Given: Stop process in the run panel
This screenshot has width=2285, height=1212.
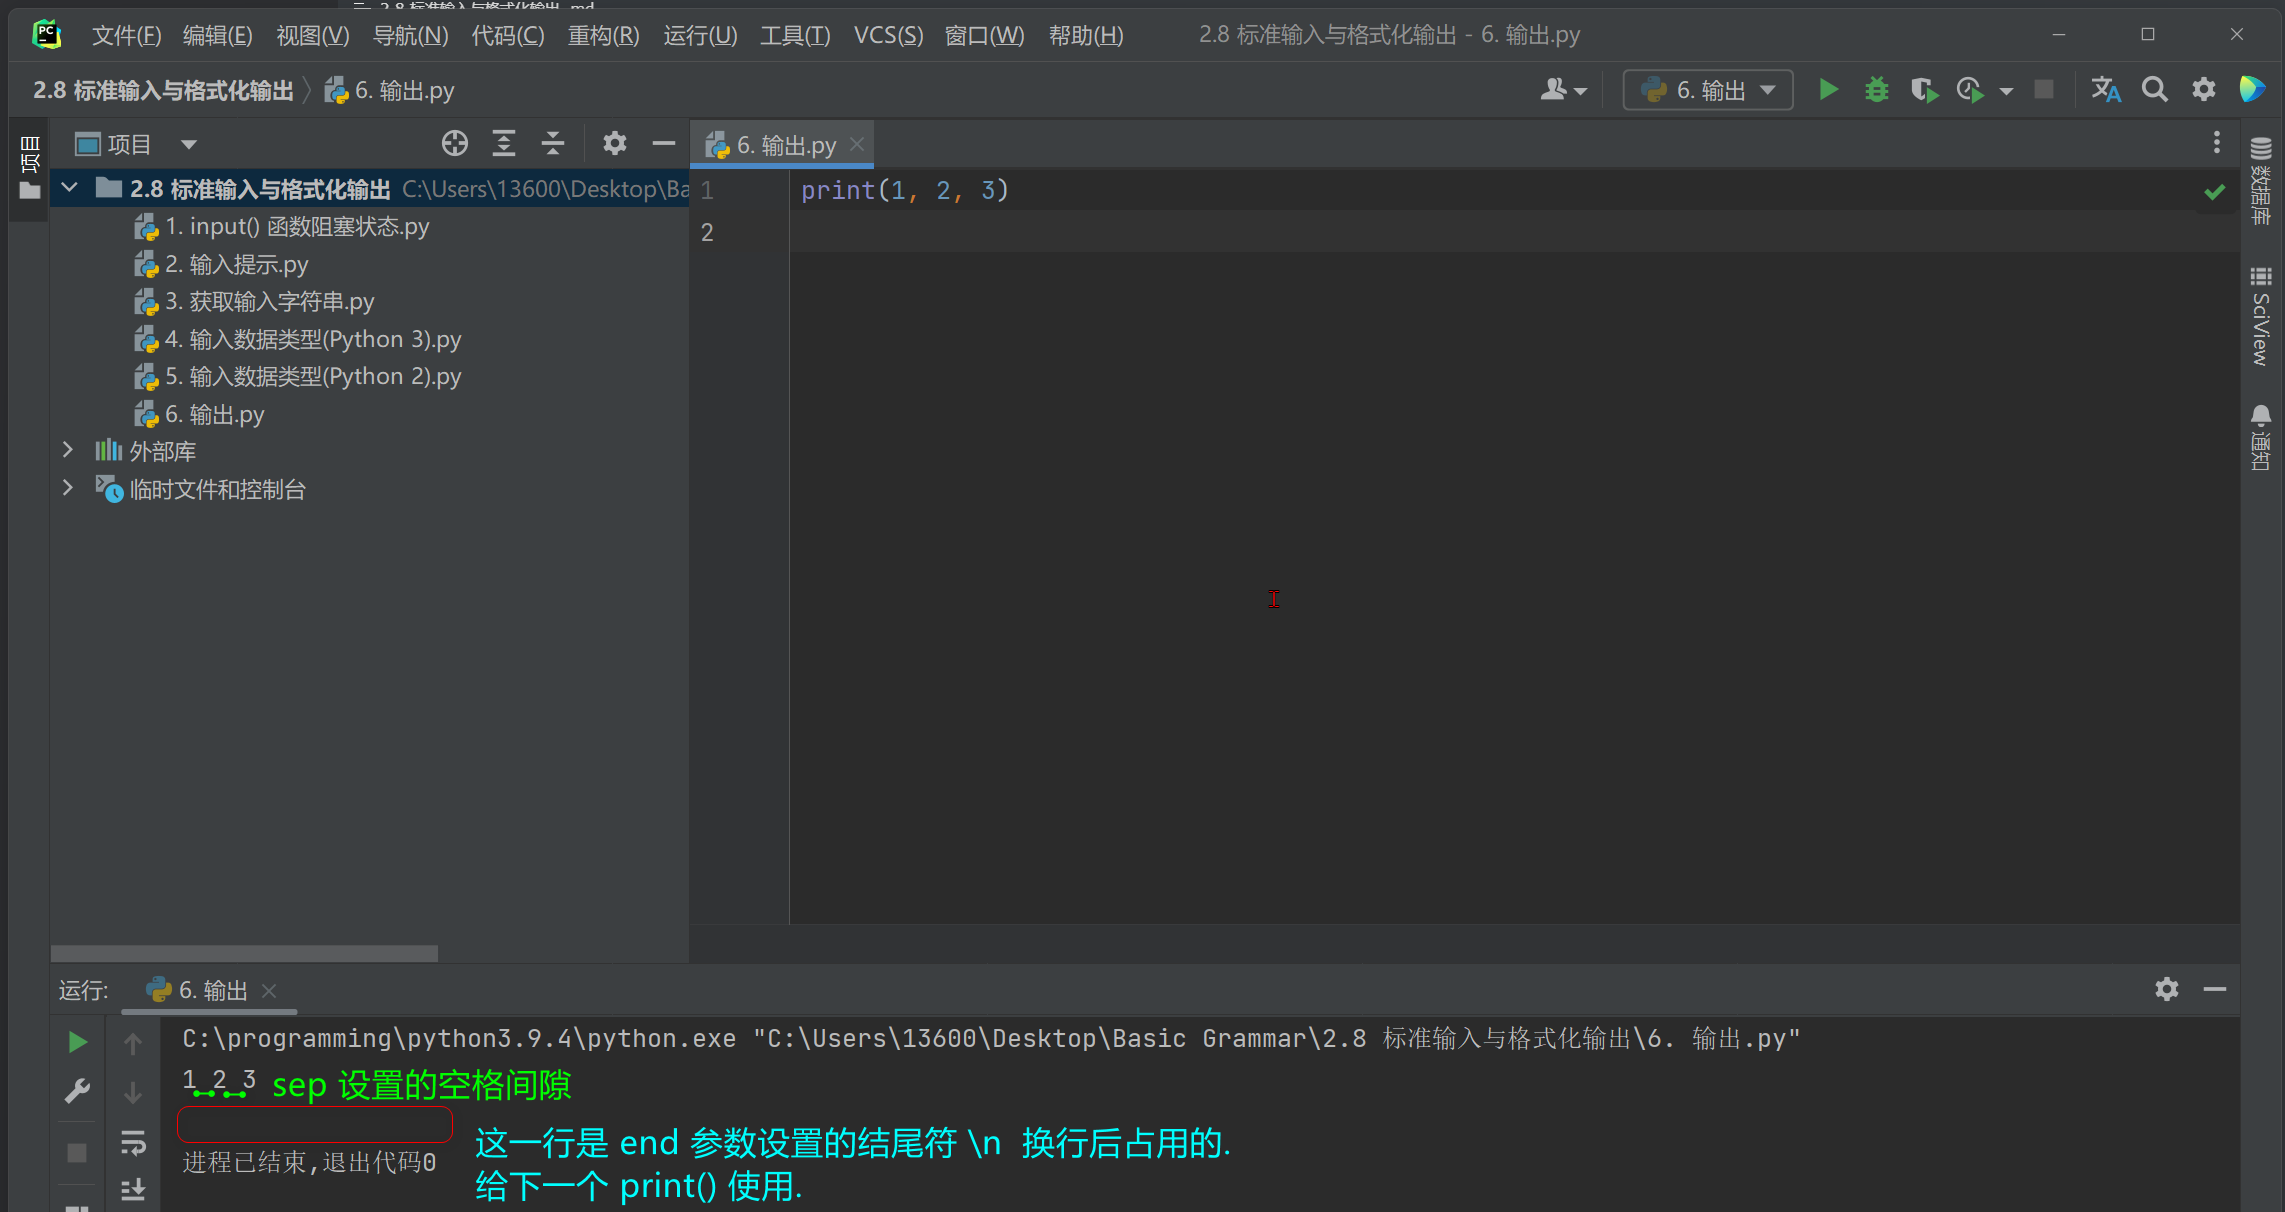Looking at the screenshot, I should pyautogui.click(x=77, y=1153).
